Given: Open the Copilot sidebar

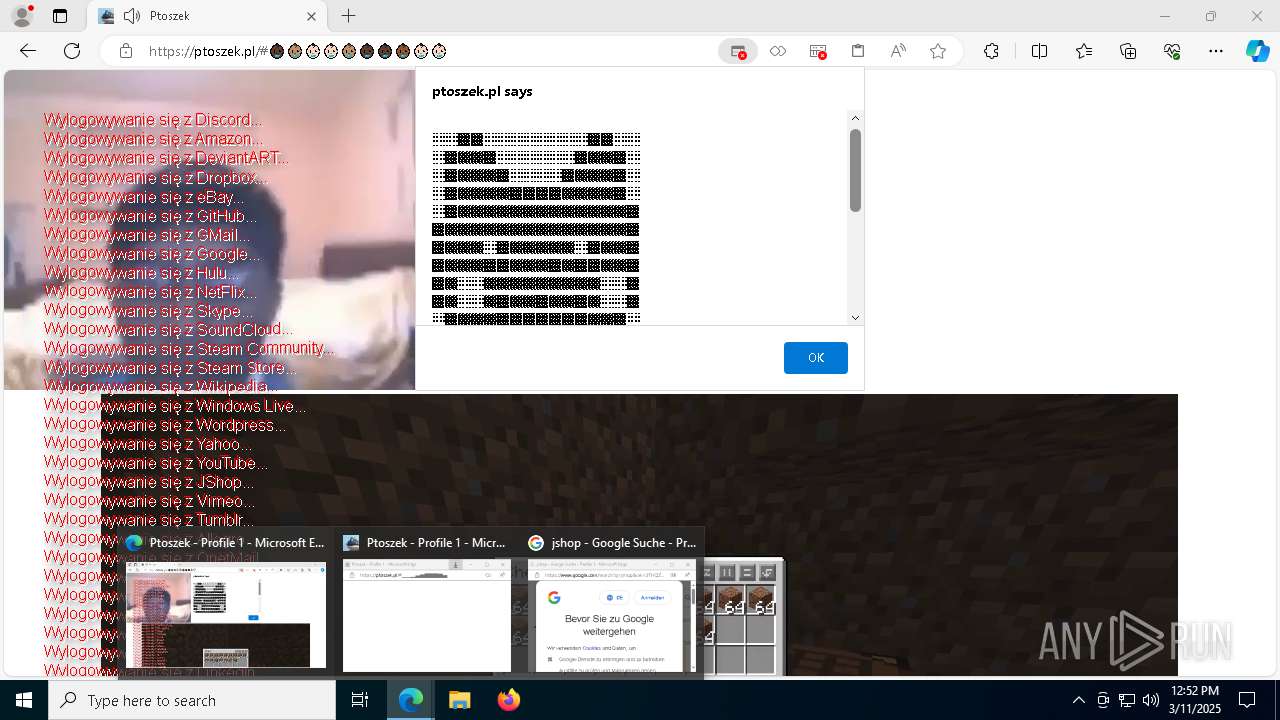Looking at the screenshot, I should [x=1258, y=51].
